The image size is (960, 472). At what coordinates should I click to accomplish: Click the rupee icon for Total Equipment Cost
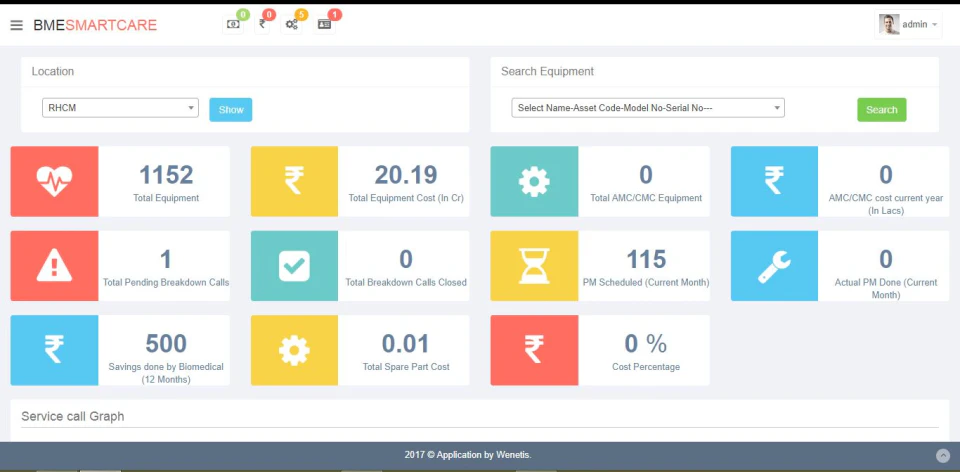294,181
